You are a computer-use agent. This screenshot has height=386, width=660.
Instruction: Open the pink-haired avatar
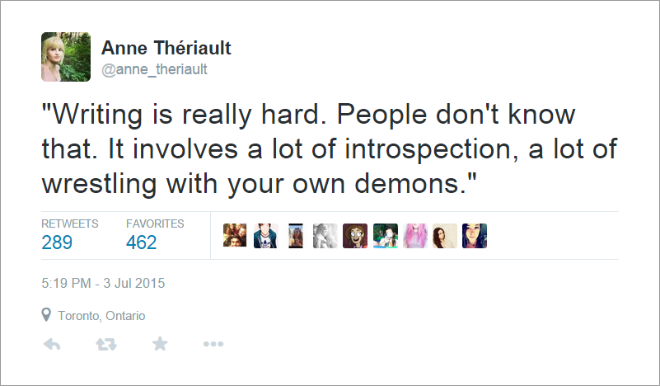click(x=415, y=236)
